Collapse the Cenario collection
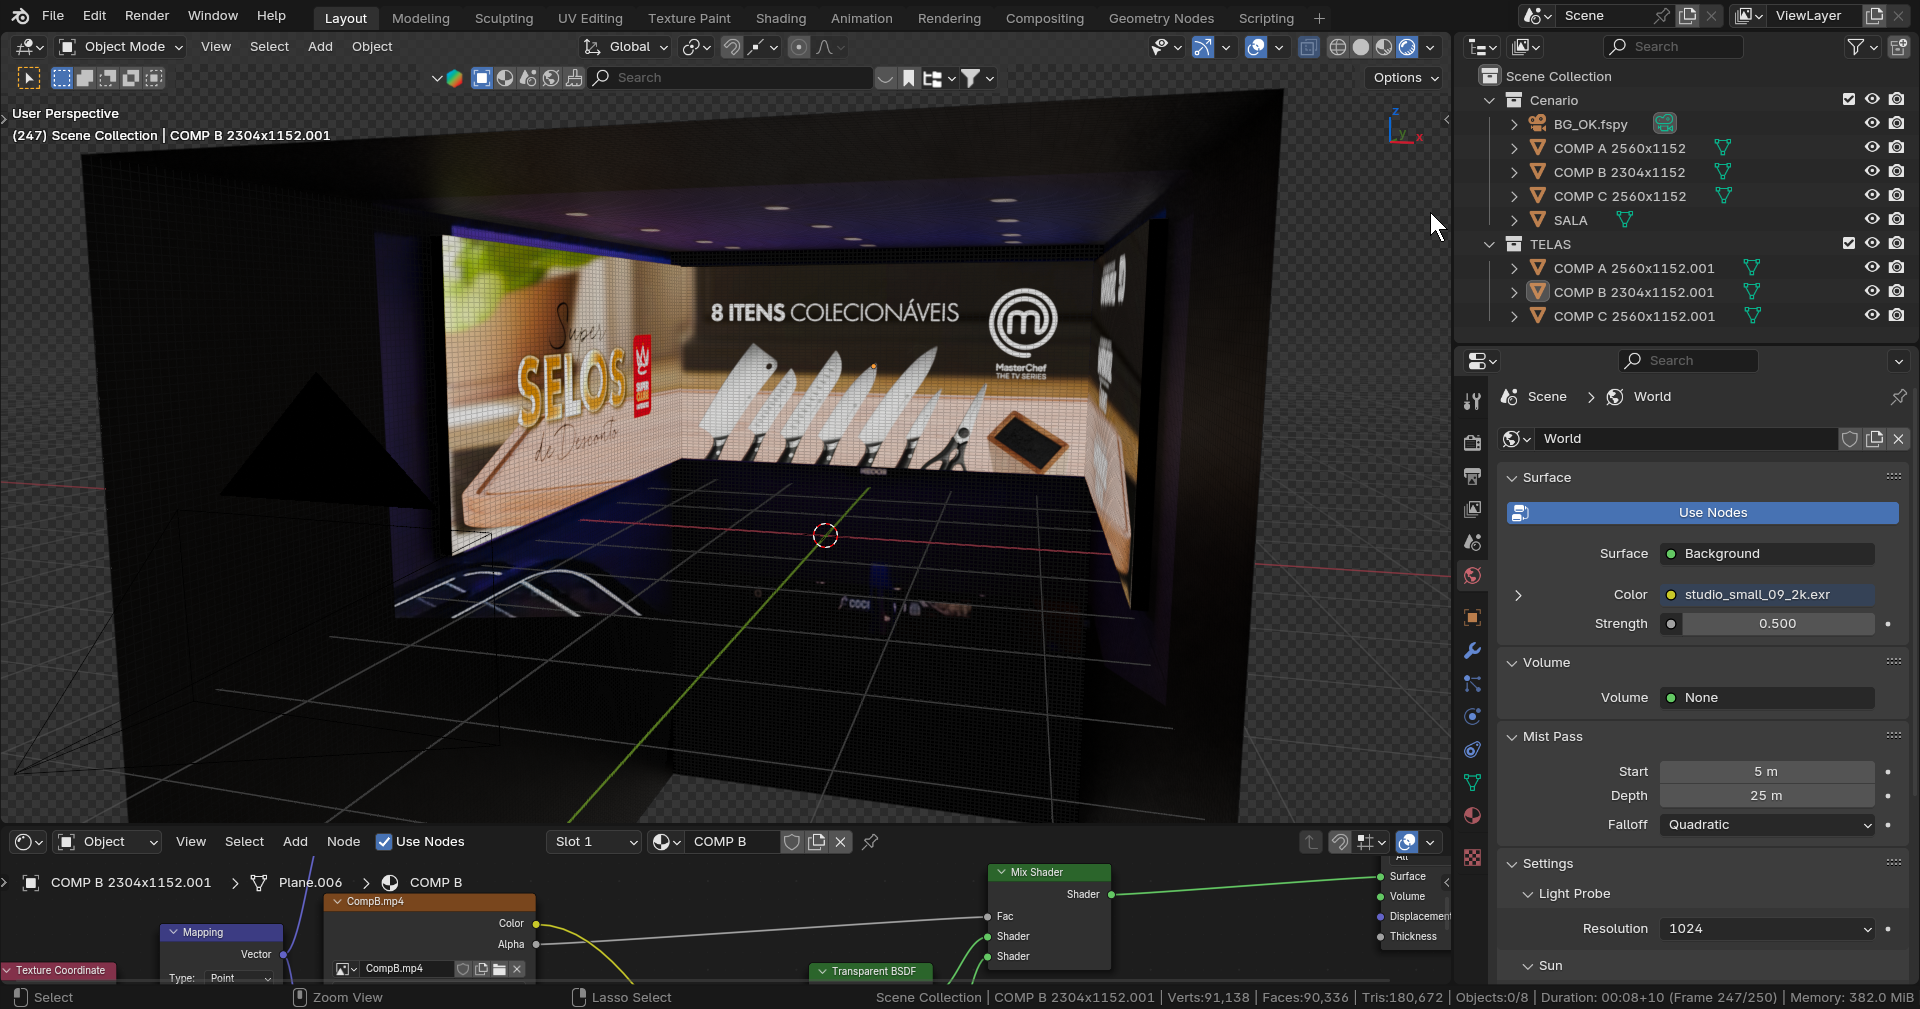Viewport: 1920px width, 1009px height. click(1489, 100)
